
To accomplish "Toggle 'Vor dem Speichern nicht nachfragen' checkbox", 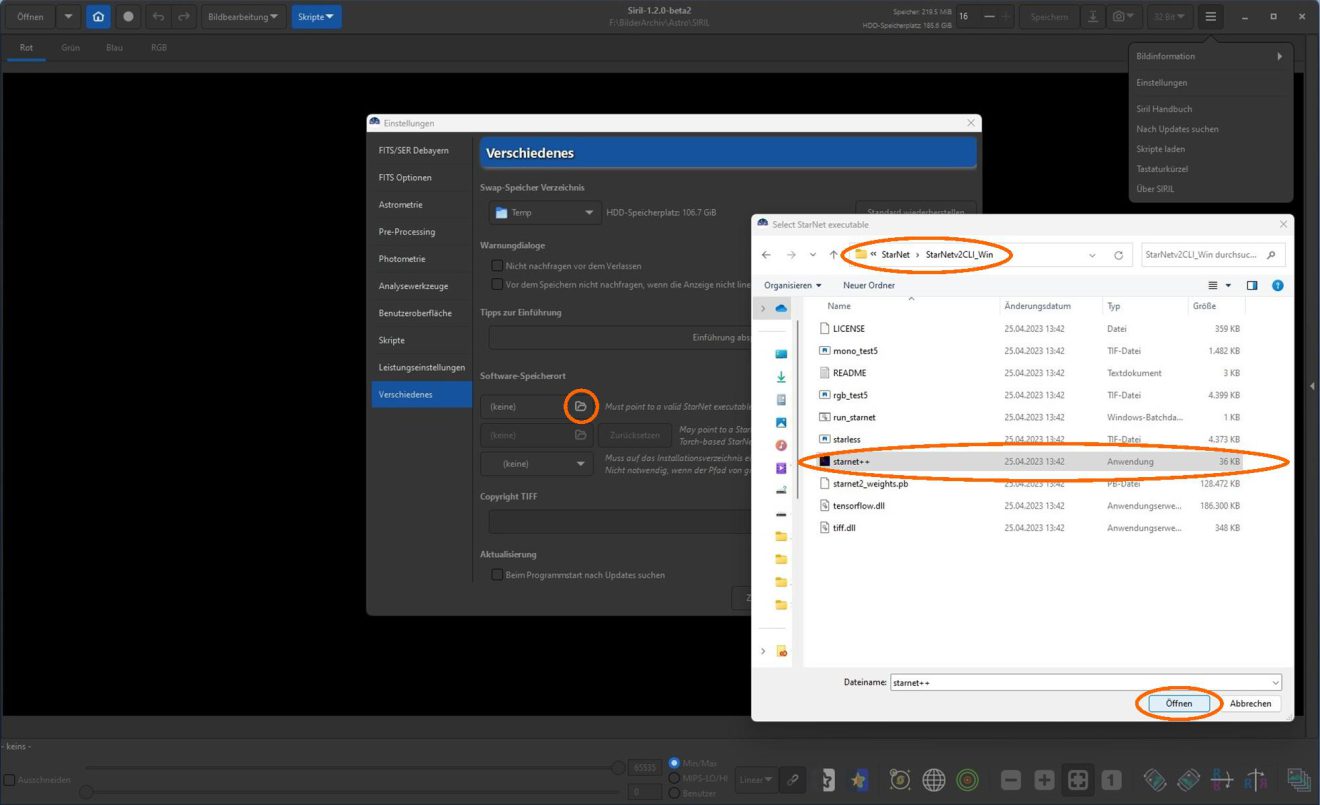I will coord(497,285).
